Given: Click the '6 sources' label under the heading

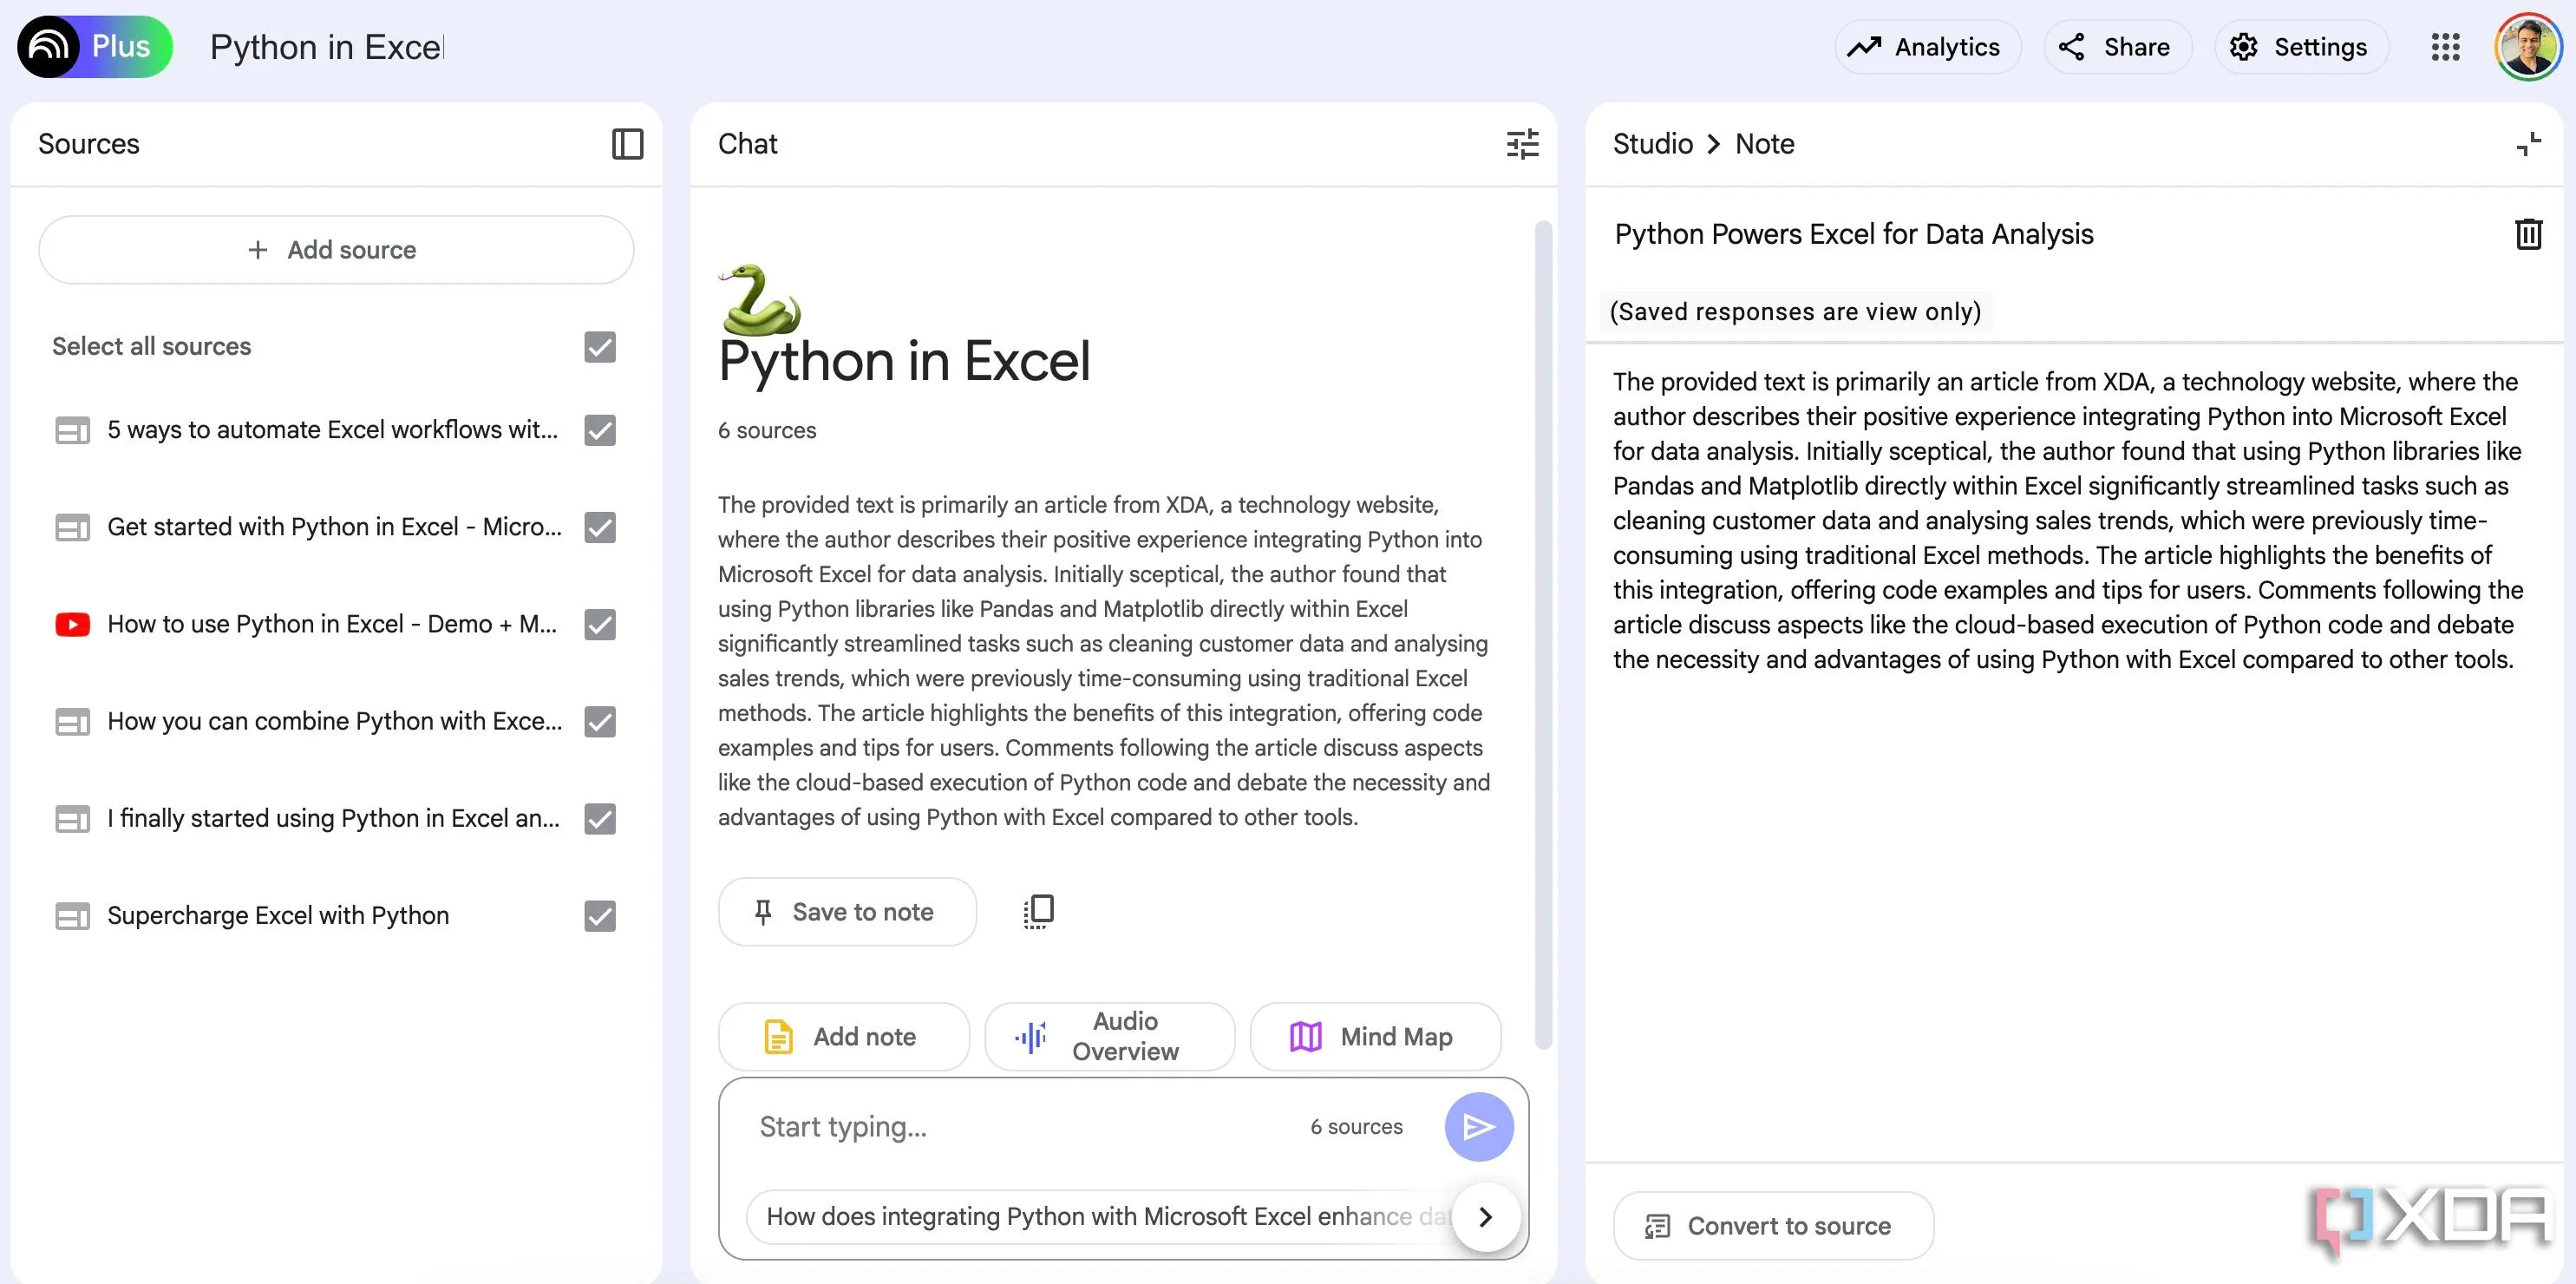Looking at the screenshot, I should click(766, 431).
